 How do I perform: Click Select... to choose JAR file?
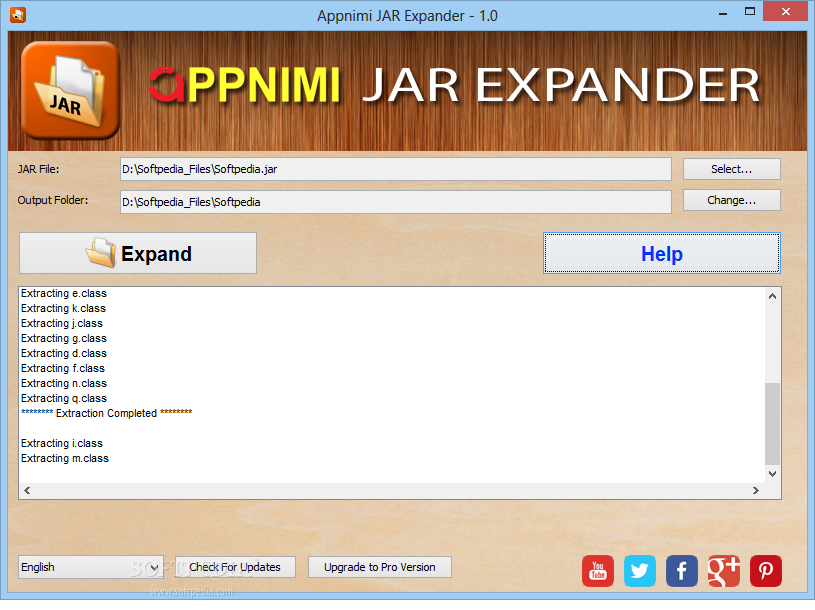click(x=731, y=169)
